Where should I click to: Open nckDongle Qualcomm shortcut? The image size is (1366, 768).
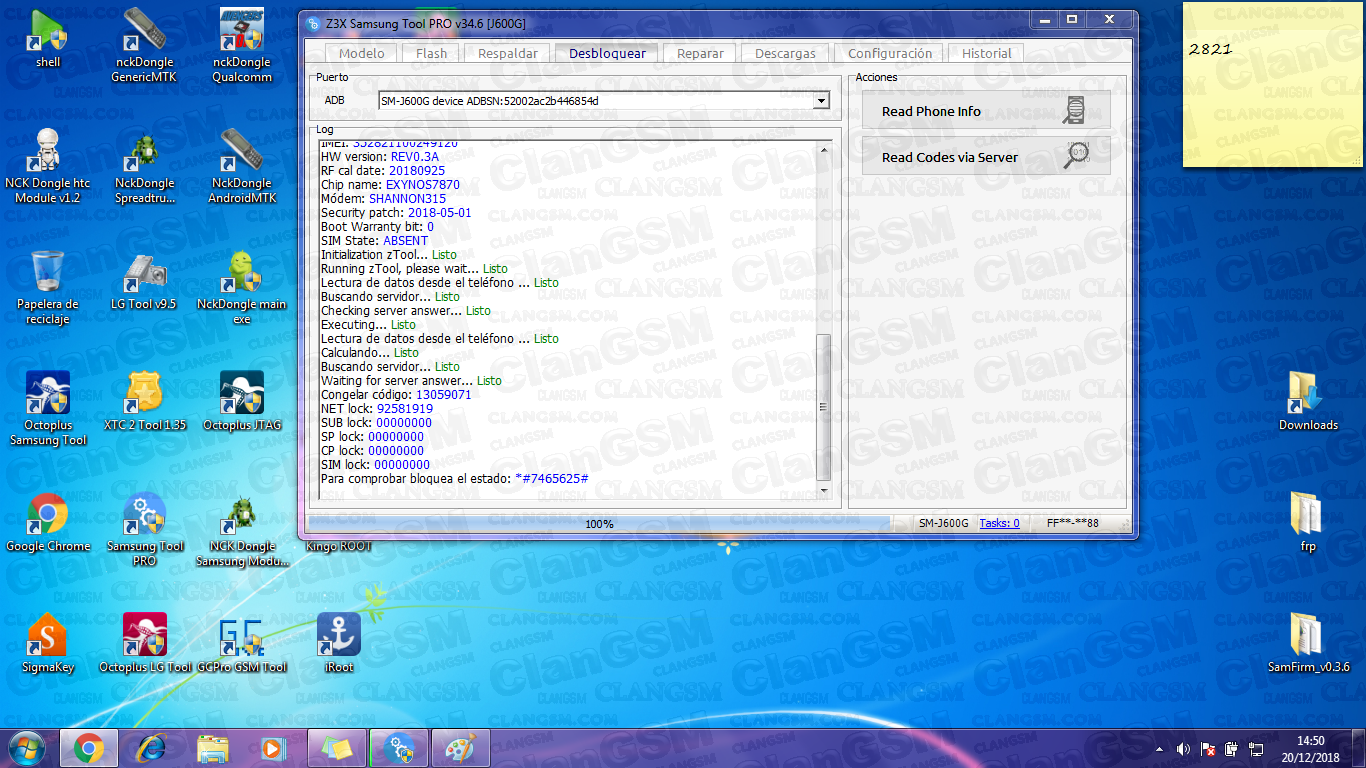[x=242, y=46]
